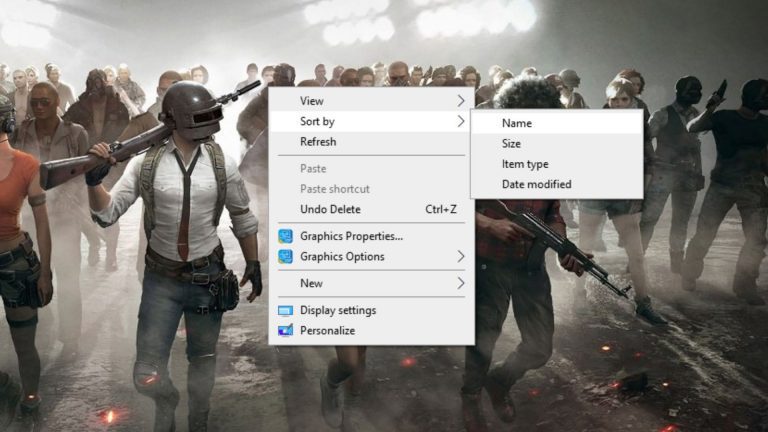This screenshot has height=432, width=768.
Task: Open Graphics Properties... text entry
Action: point(351,236)
